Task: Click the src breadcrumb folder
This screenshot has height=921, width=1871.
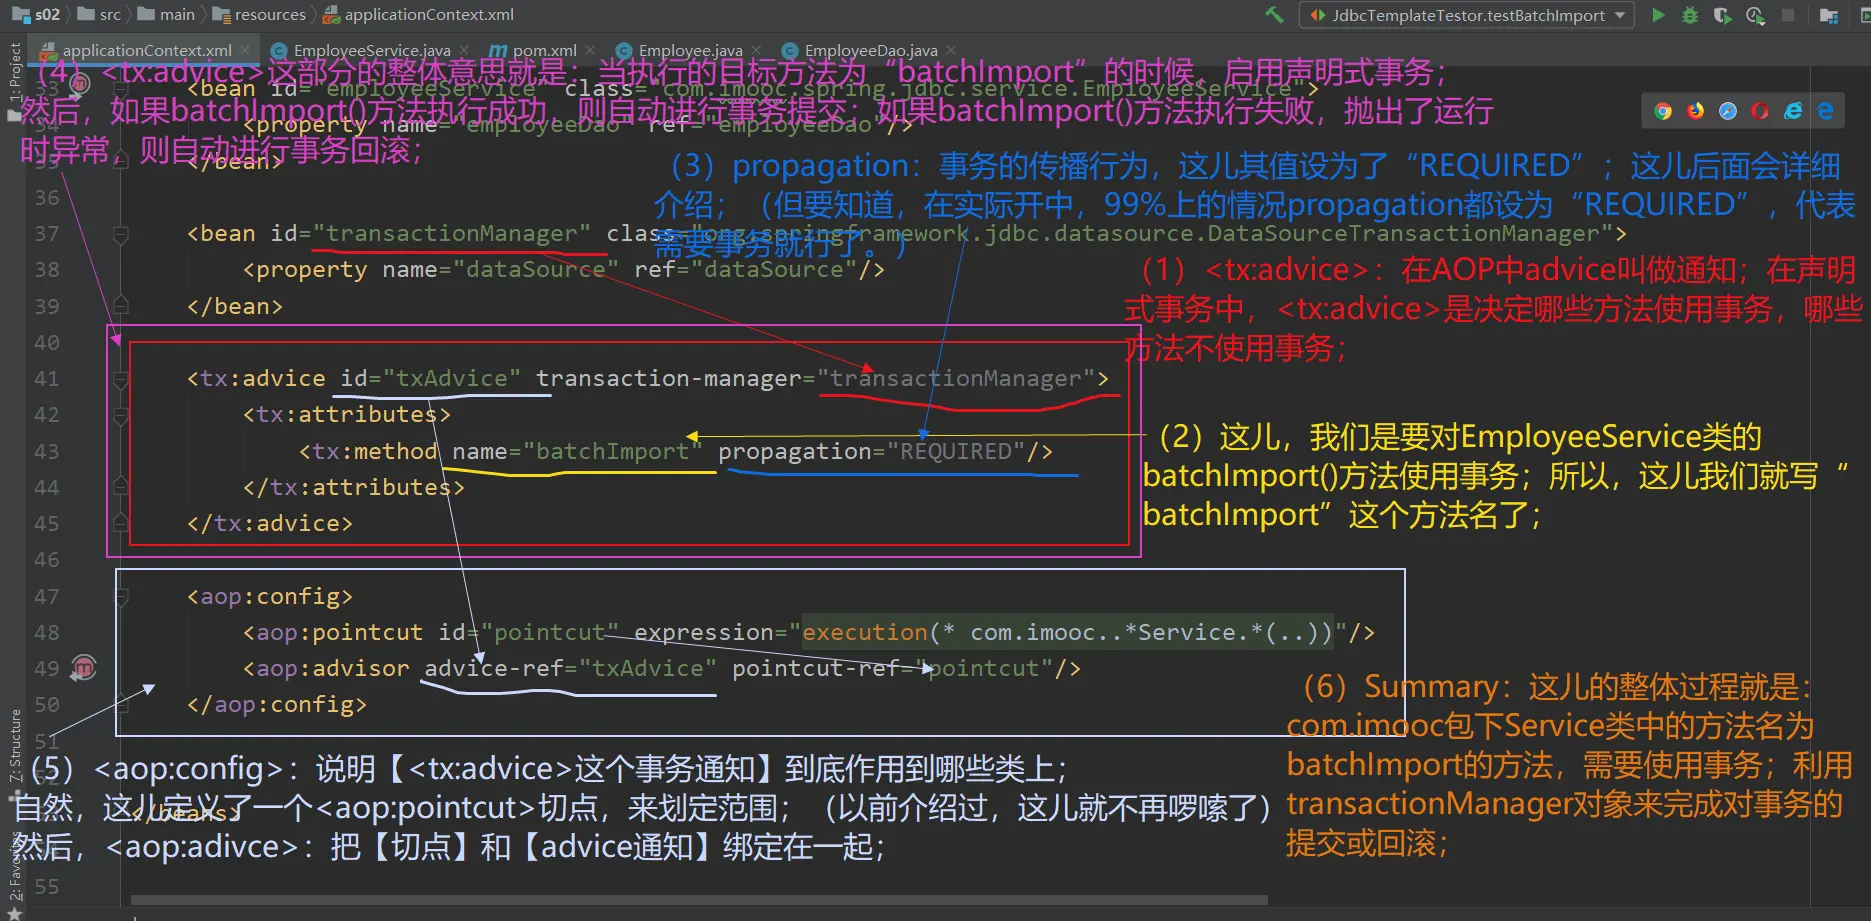Action: [x=99, y=15]
